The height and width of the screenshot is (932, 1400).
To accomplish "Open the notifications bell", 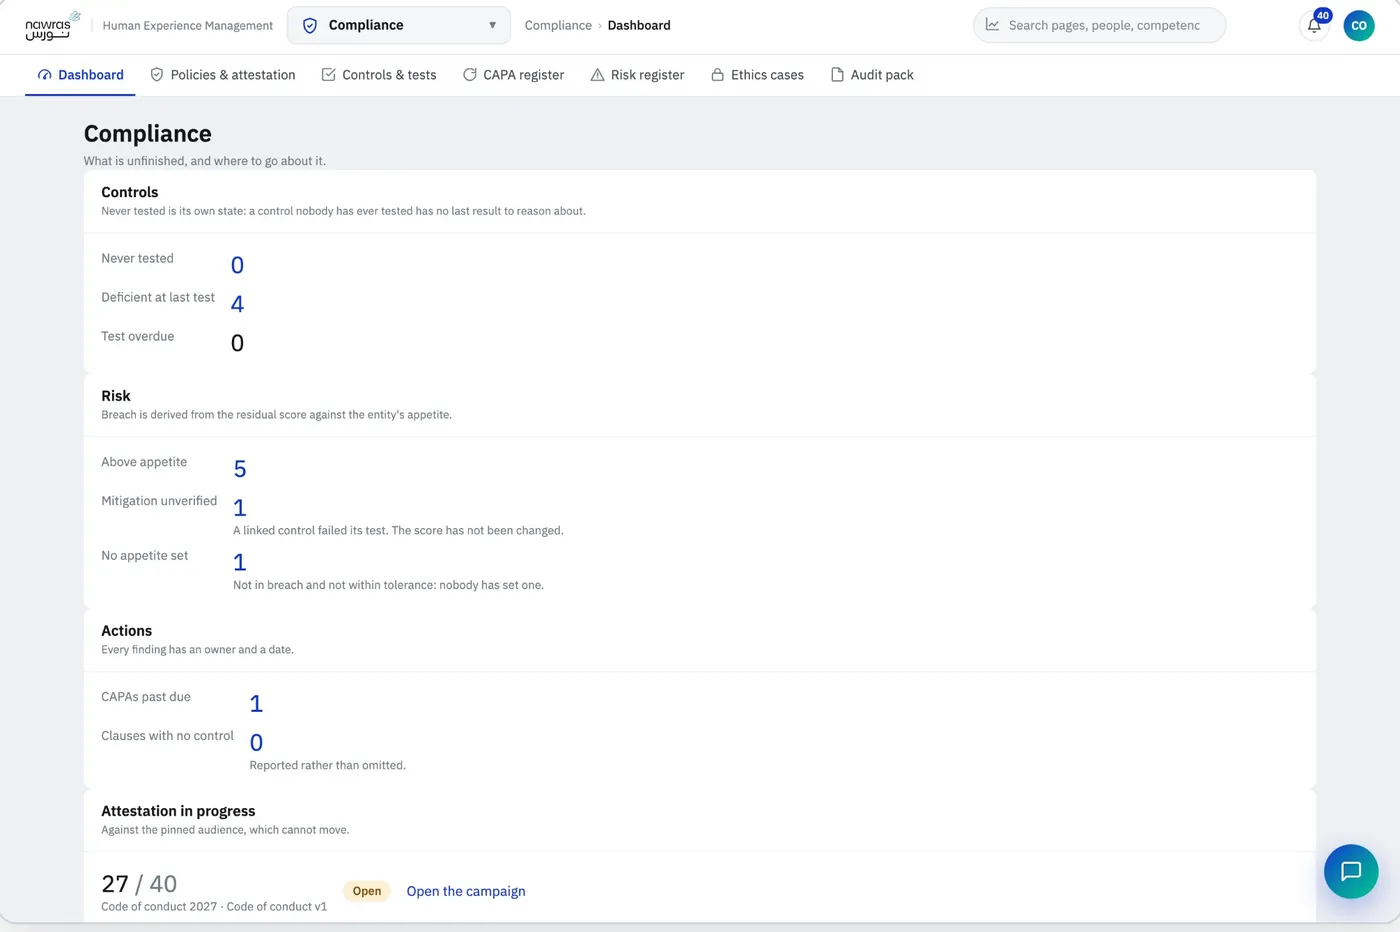I will [x=1314, y=26].
